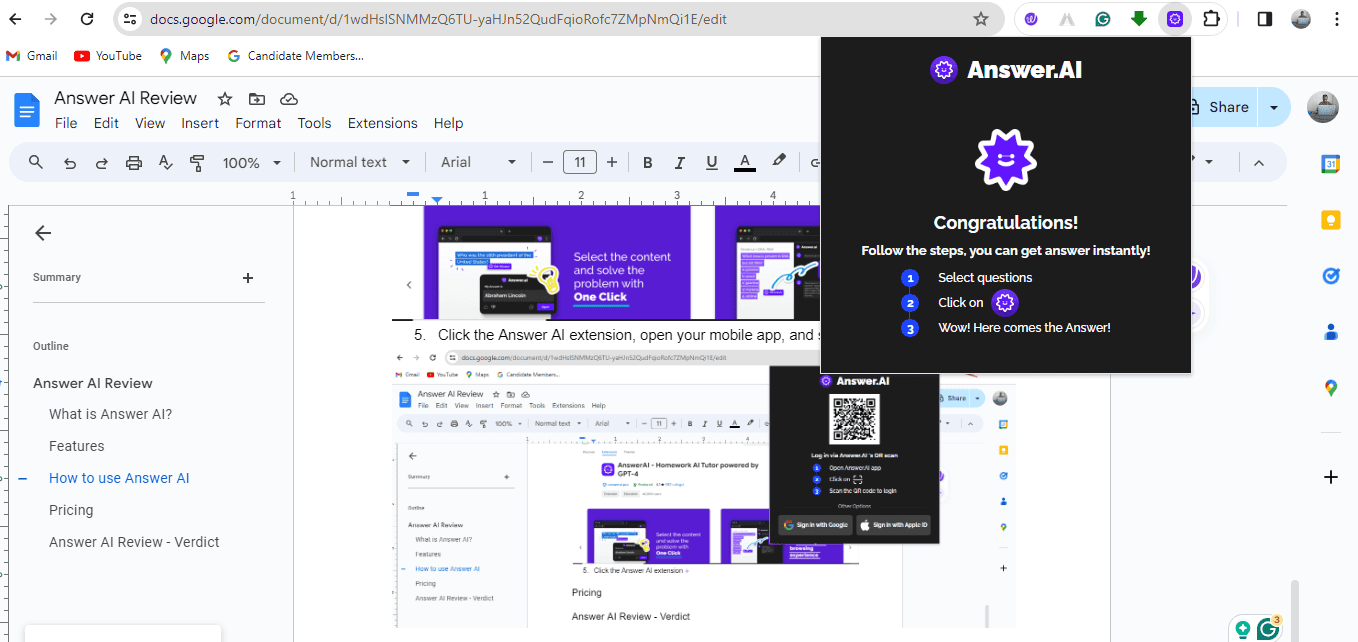Select the Paint format tool

pos(197,161)
